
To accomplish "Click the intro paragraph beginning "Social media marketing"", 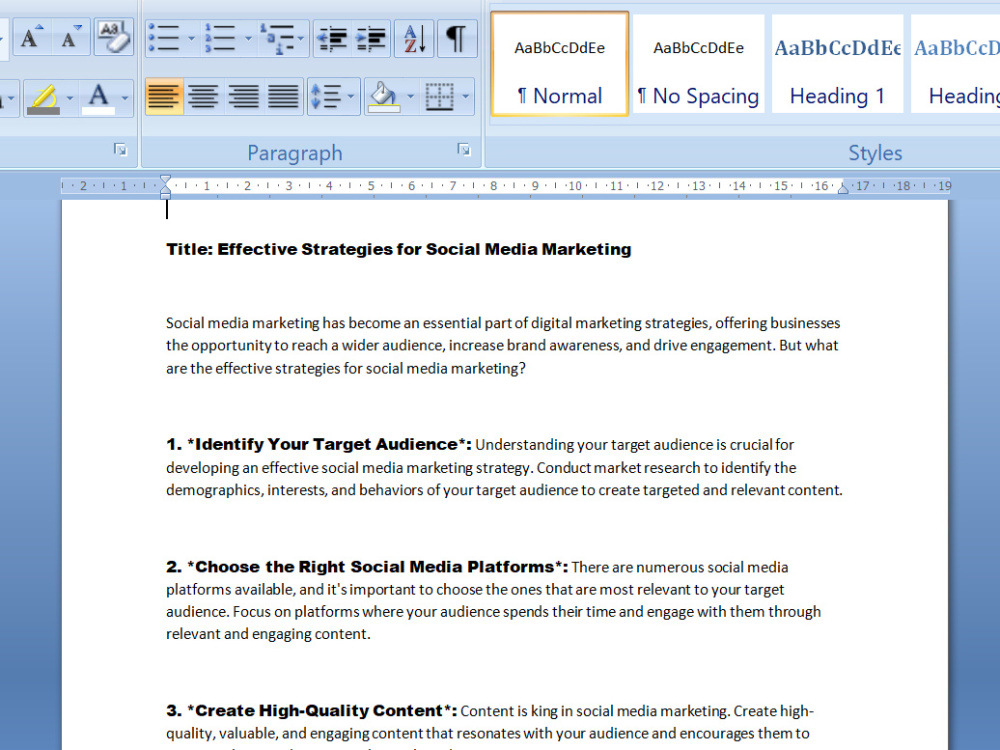I will click(x=503, y=346).
